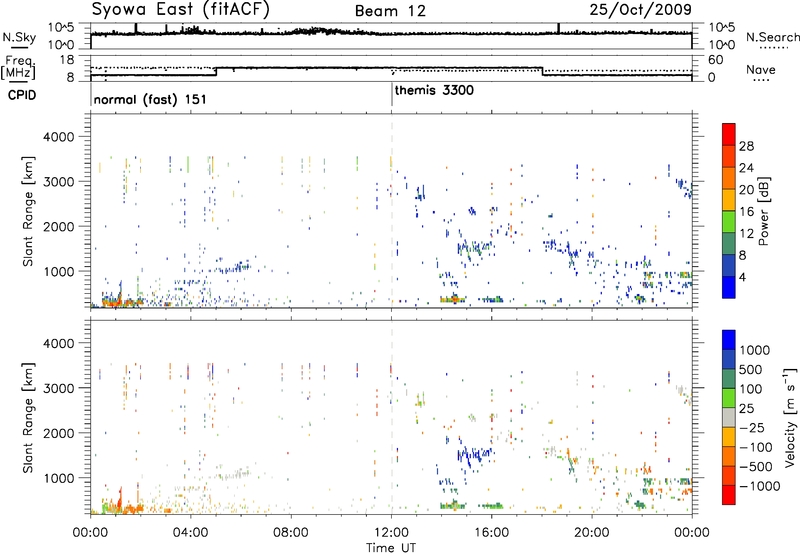Click the "CPID" row label
The image size is (800, 554).
point(22,95)
